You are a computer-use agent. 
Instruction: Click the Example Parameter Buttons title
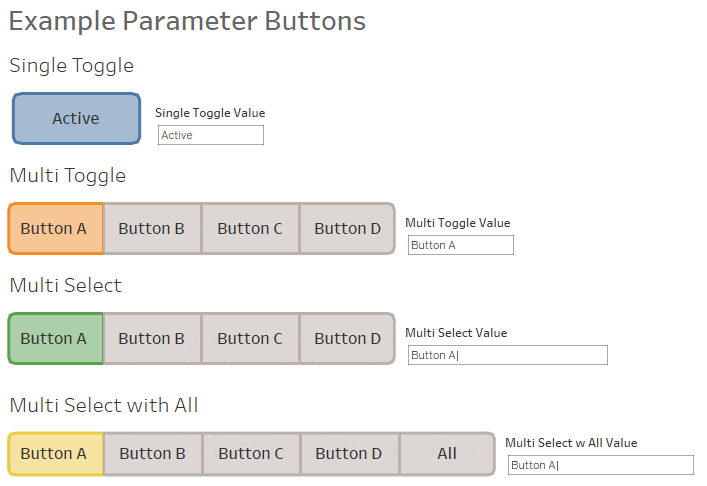point(187,22)
